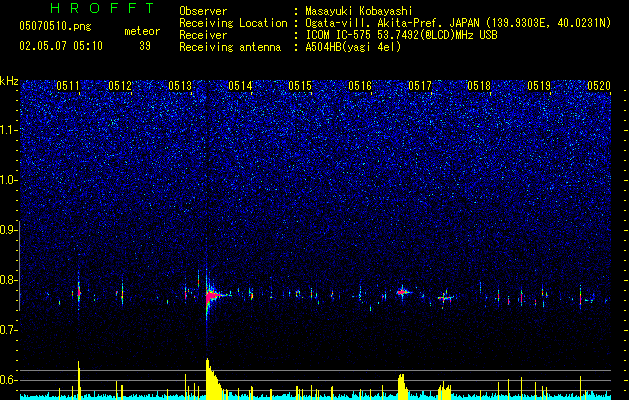Click the 1.0 kHz axis label
This screenshot has width=629, height=400.
click(9, 180)
